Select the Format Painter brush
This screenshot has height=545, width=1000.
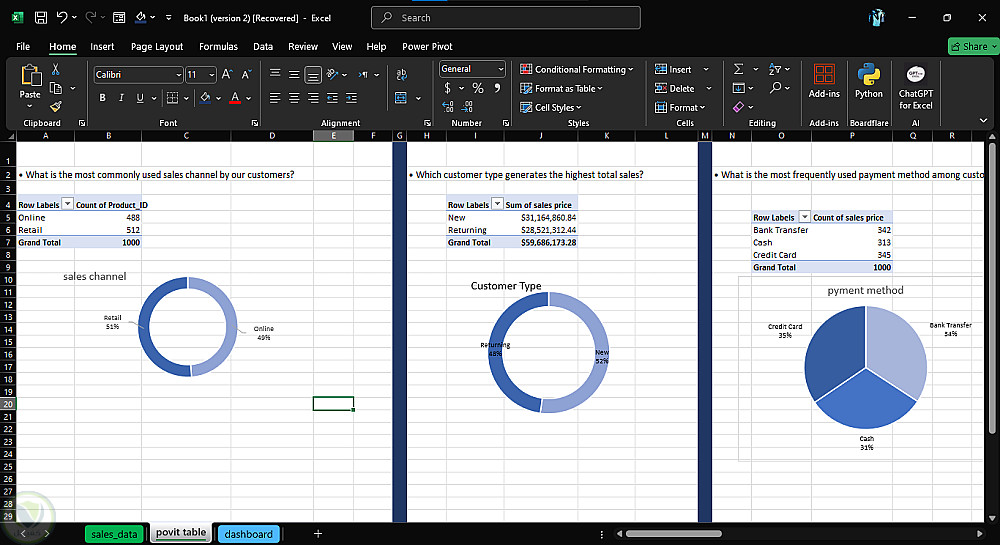[x=56, y=106]
